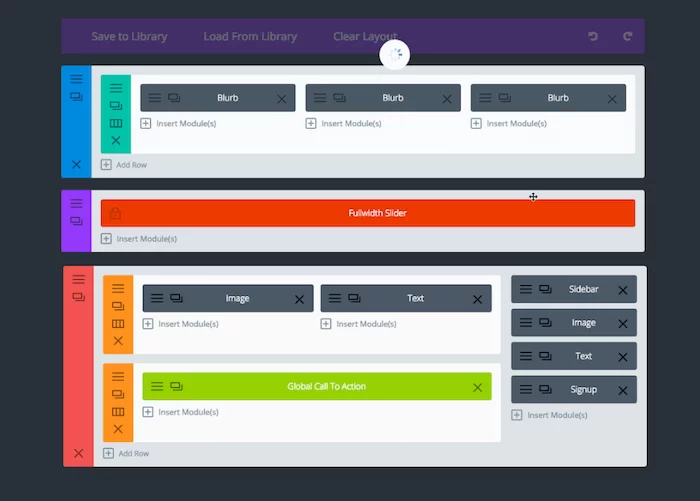The image size is (700, 501).
Task: Clone the blue section using duplicate icon
Action: (76, 97)
